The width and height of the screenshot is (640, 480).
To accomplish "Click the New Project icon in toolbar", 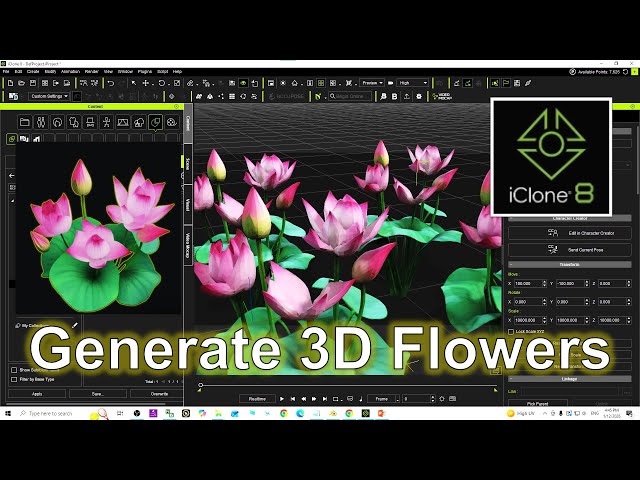I will tap(10, 83).
